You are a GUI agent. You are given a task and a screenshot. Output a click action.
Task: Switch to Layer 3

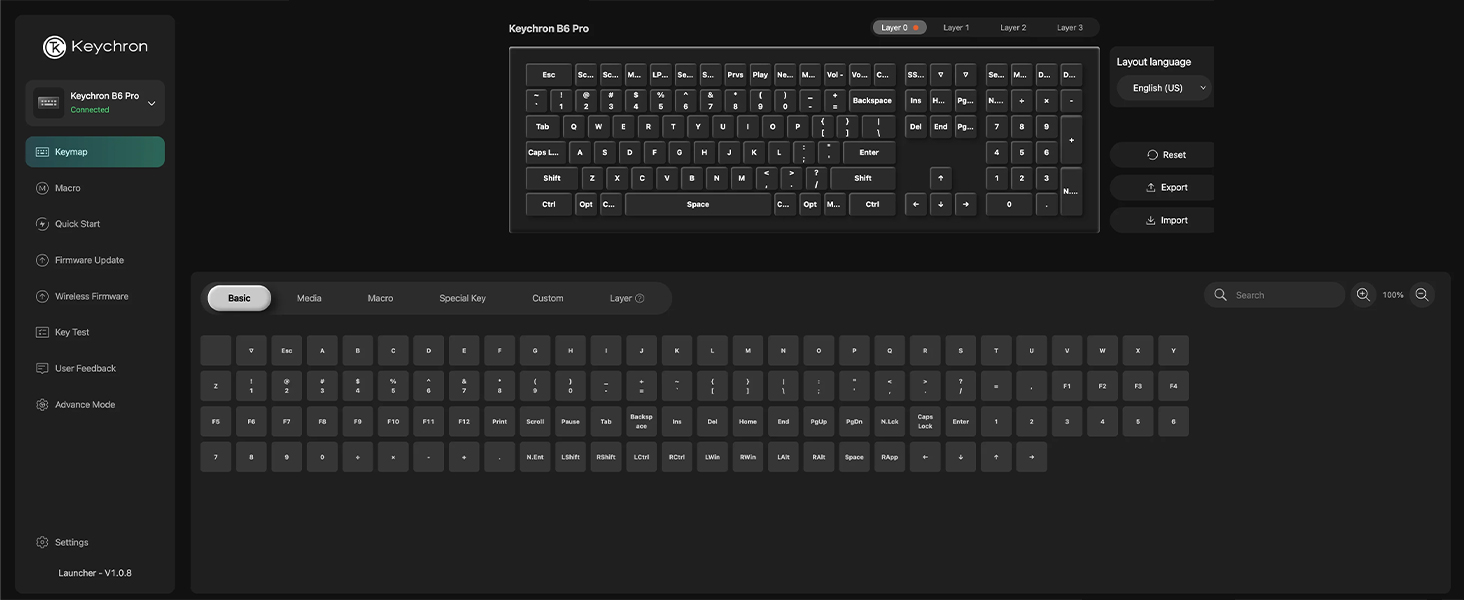[x=1070, y=28]
